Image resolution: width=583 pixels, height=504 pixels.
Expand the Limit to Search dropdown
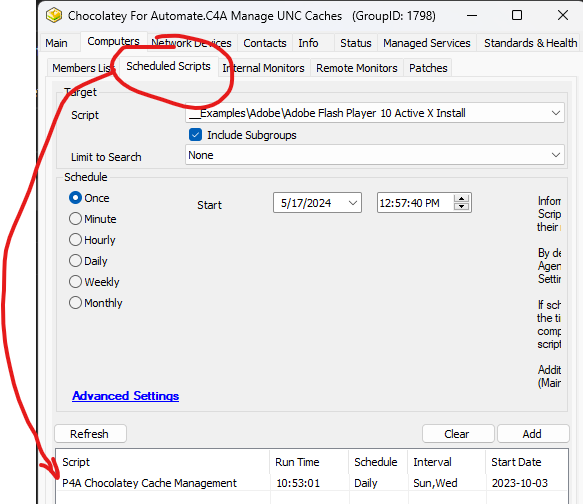tap(555, 155)
